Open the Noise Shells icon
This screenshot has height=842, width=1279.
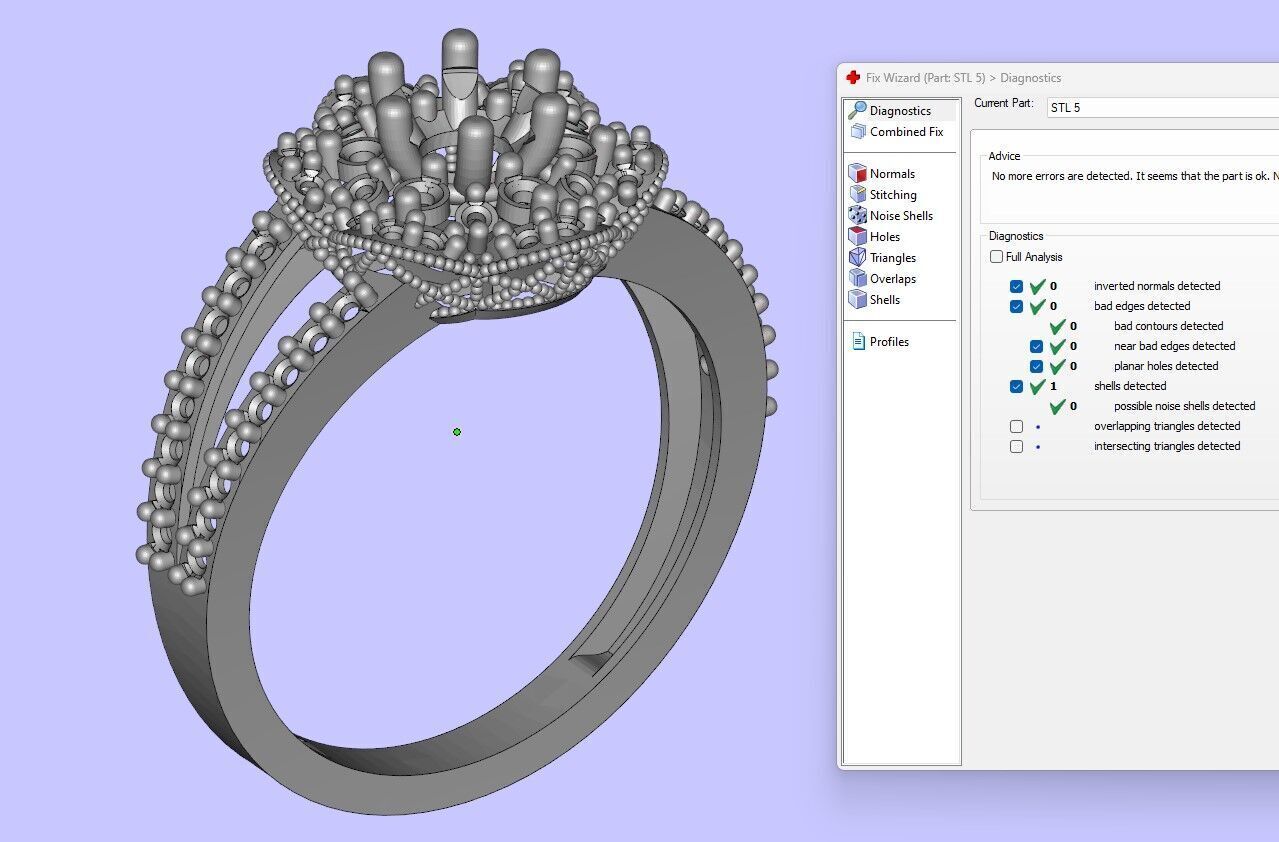click(857, 215)
